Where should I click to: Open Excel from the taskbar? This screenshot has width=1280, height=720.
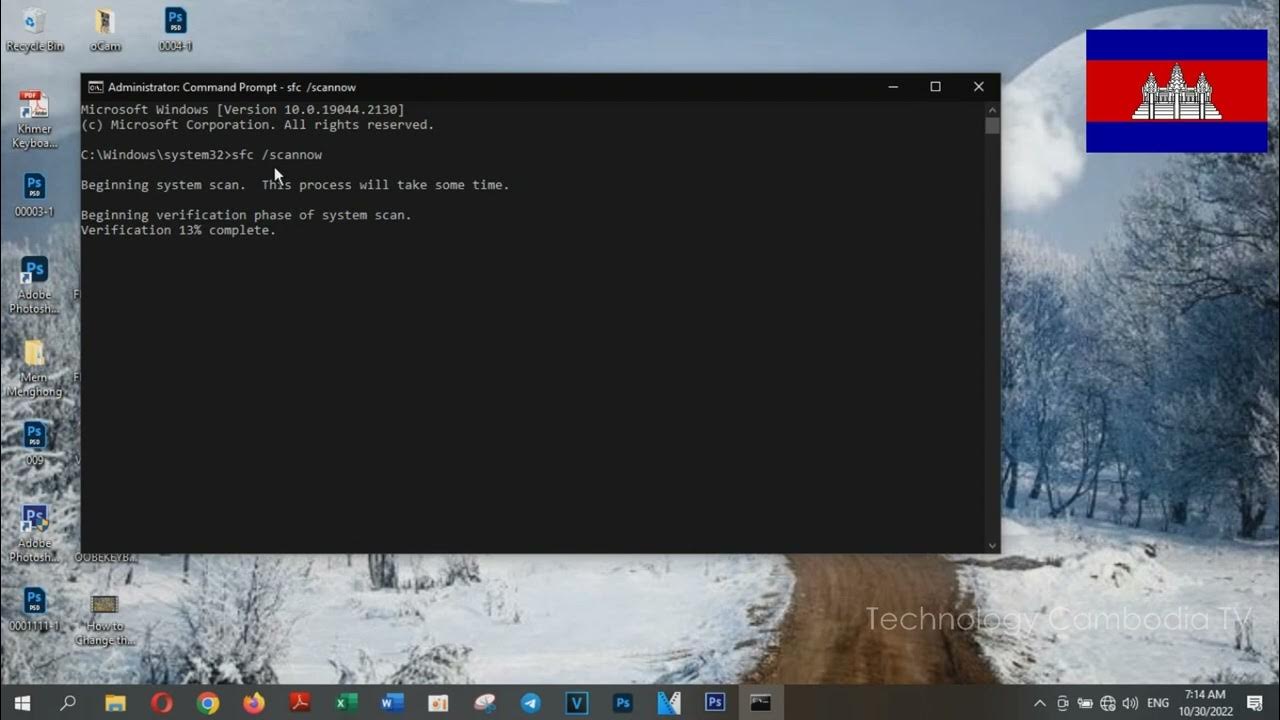(346, 703)
